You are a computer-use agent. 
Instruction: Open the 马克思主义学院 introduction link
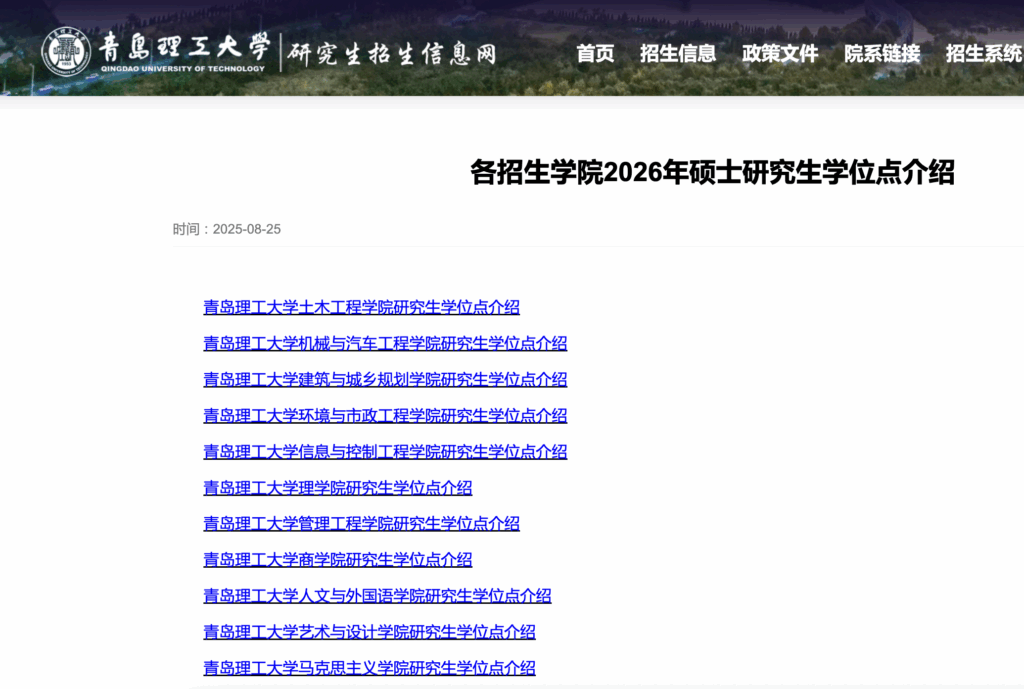pos(370,668)
